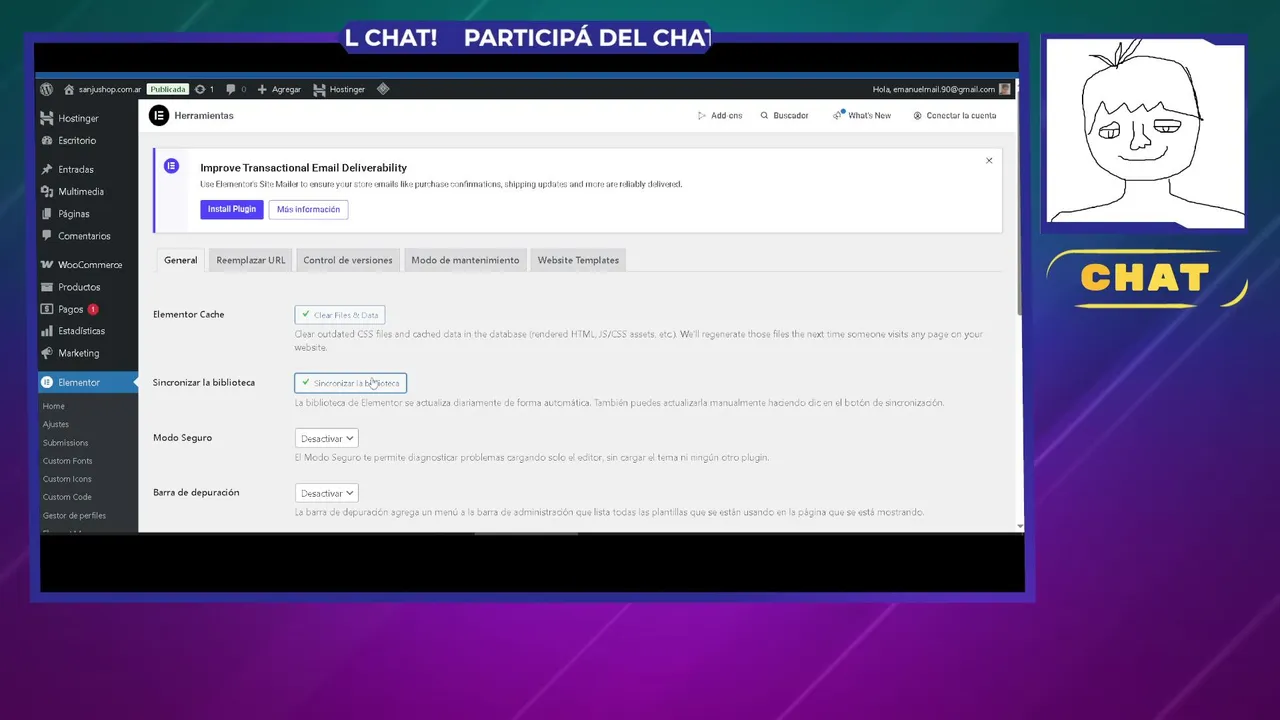Click the Elementor icon in the notice banner
Image resolution: width=1280 pixels, height=720 pixels.
(171, 166)
